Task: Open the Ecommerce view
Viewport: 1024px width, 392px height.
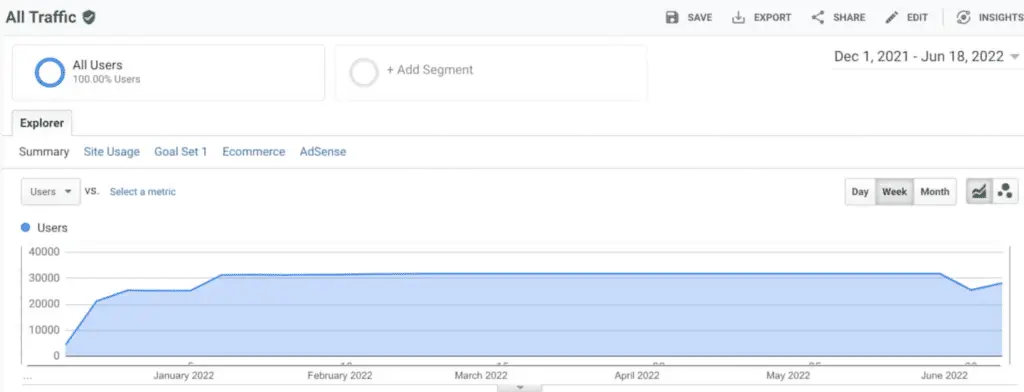Action: pyautogui.click(x=253, y=152)
